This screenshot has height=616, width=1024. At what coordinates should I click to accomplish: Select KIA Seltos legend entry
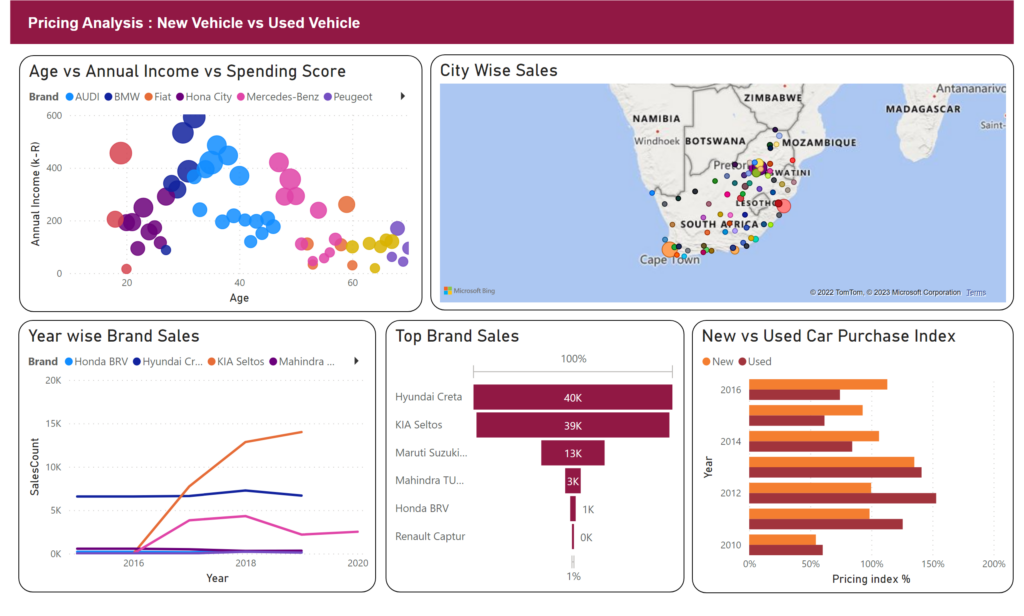236,361
